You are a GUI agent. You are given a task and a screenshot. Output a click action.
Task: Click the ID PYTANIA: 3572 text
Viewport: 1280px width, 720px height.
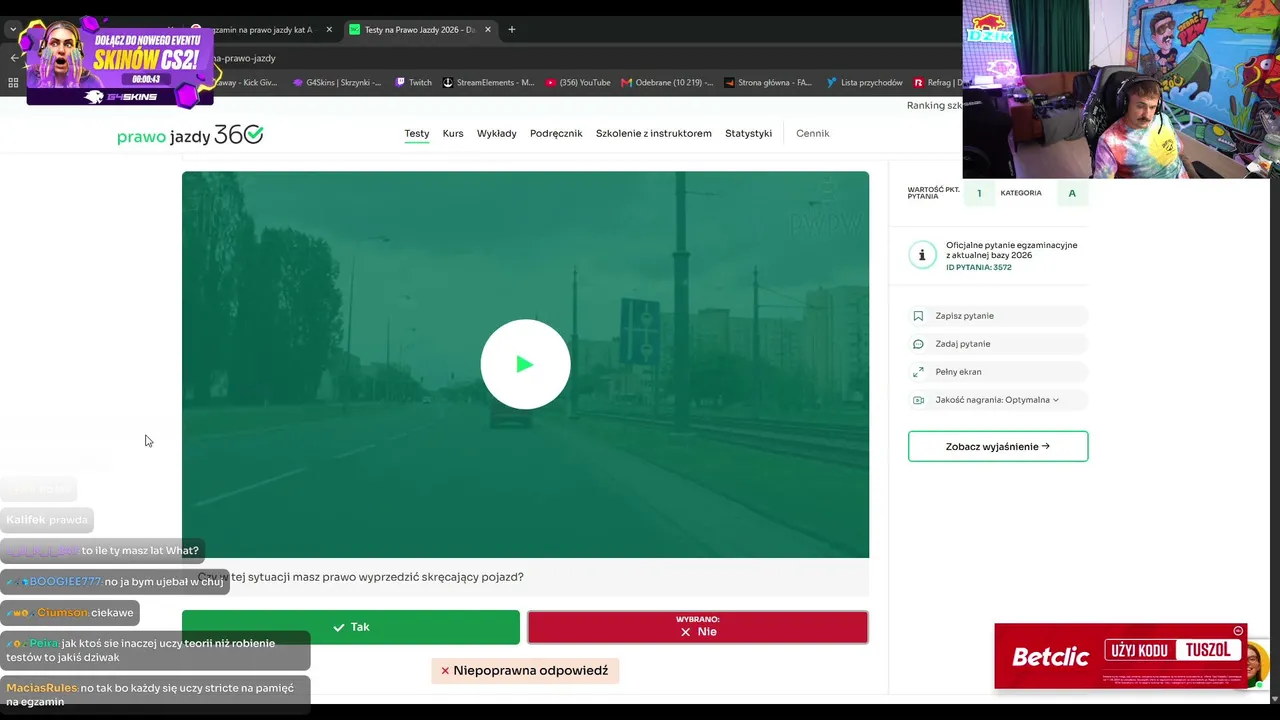(x=979, y=268)
